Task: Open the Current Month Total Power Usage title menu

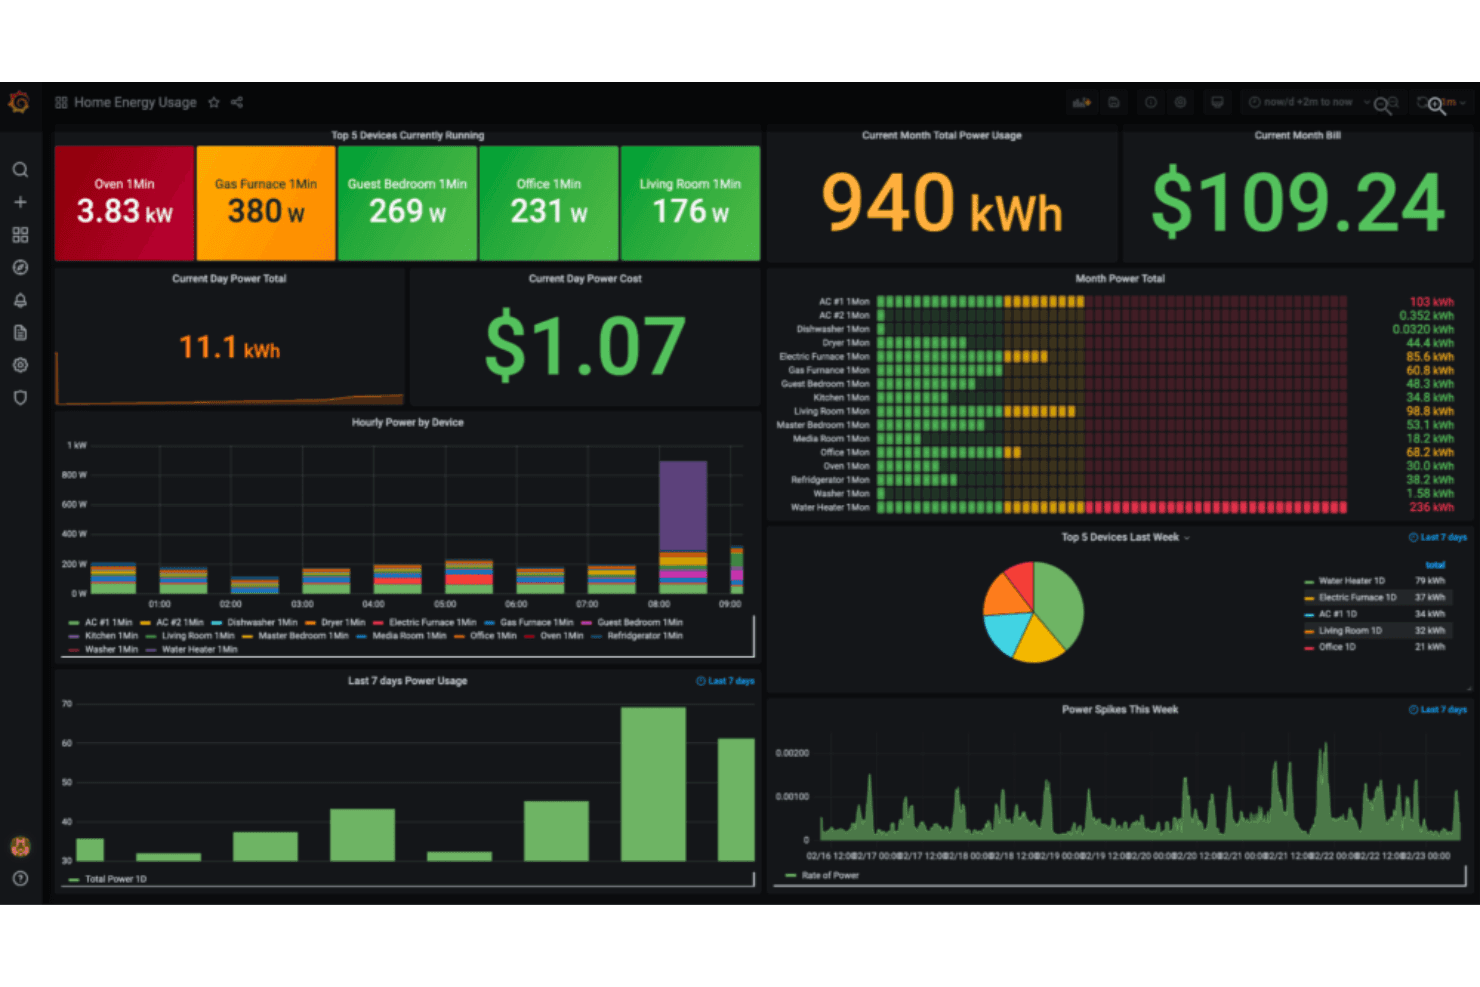Action: pyautogui.click(x=942, y=135)
